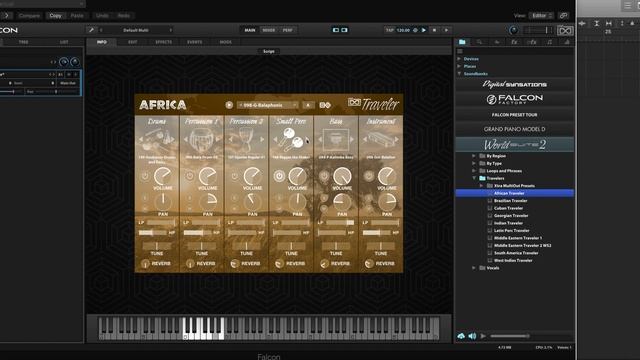Start playback with the transport play icon
This screenshot has height=360, width=640.
pos(424,30)
